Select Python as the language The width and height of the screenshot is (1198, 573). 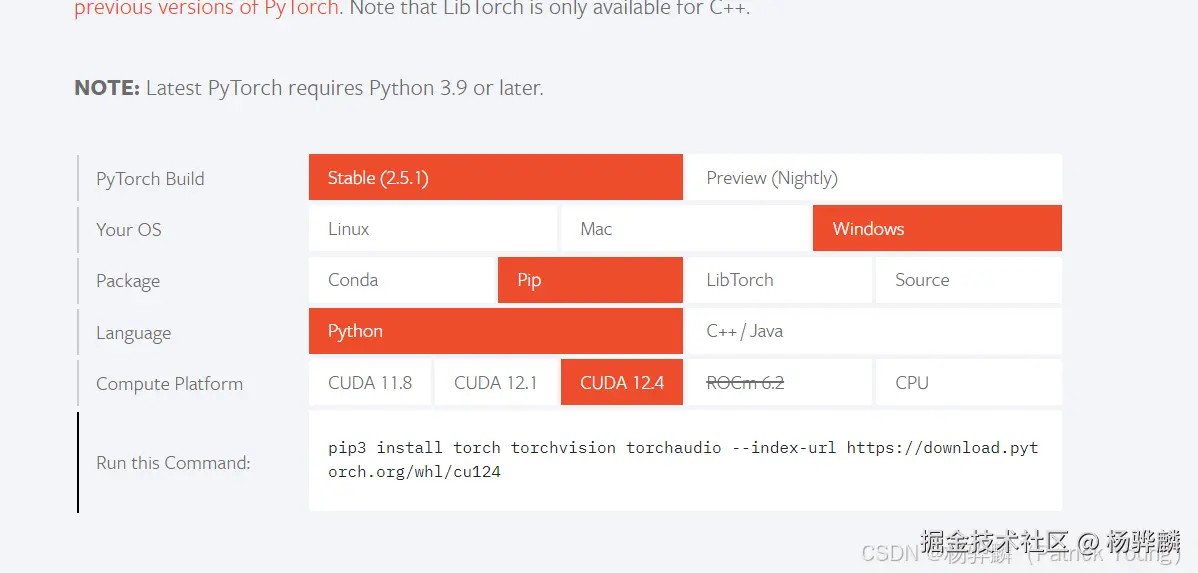click(x=496, y=331)
